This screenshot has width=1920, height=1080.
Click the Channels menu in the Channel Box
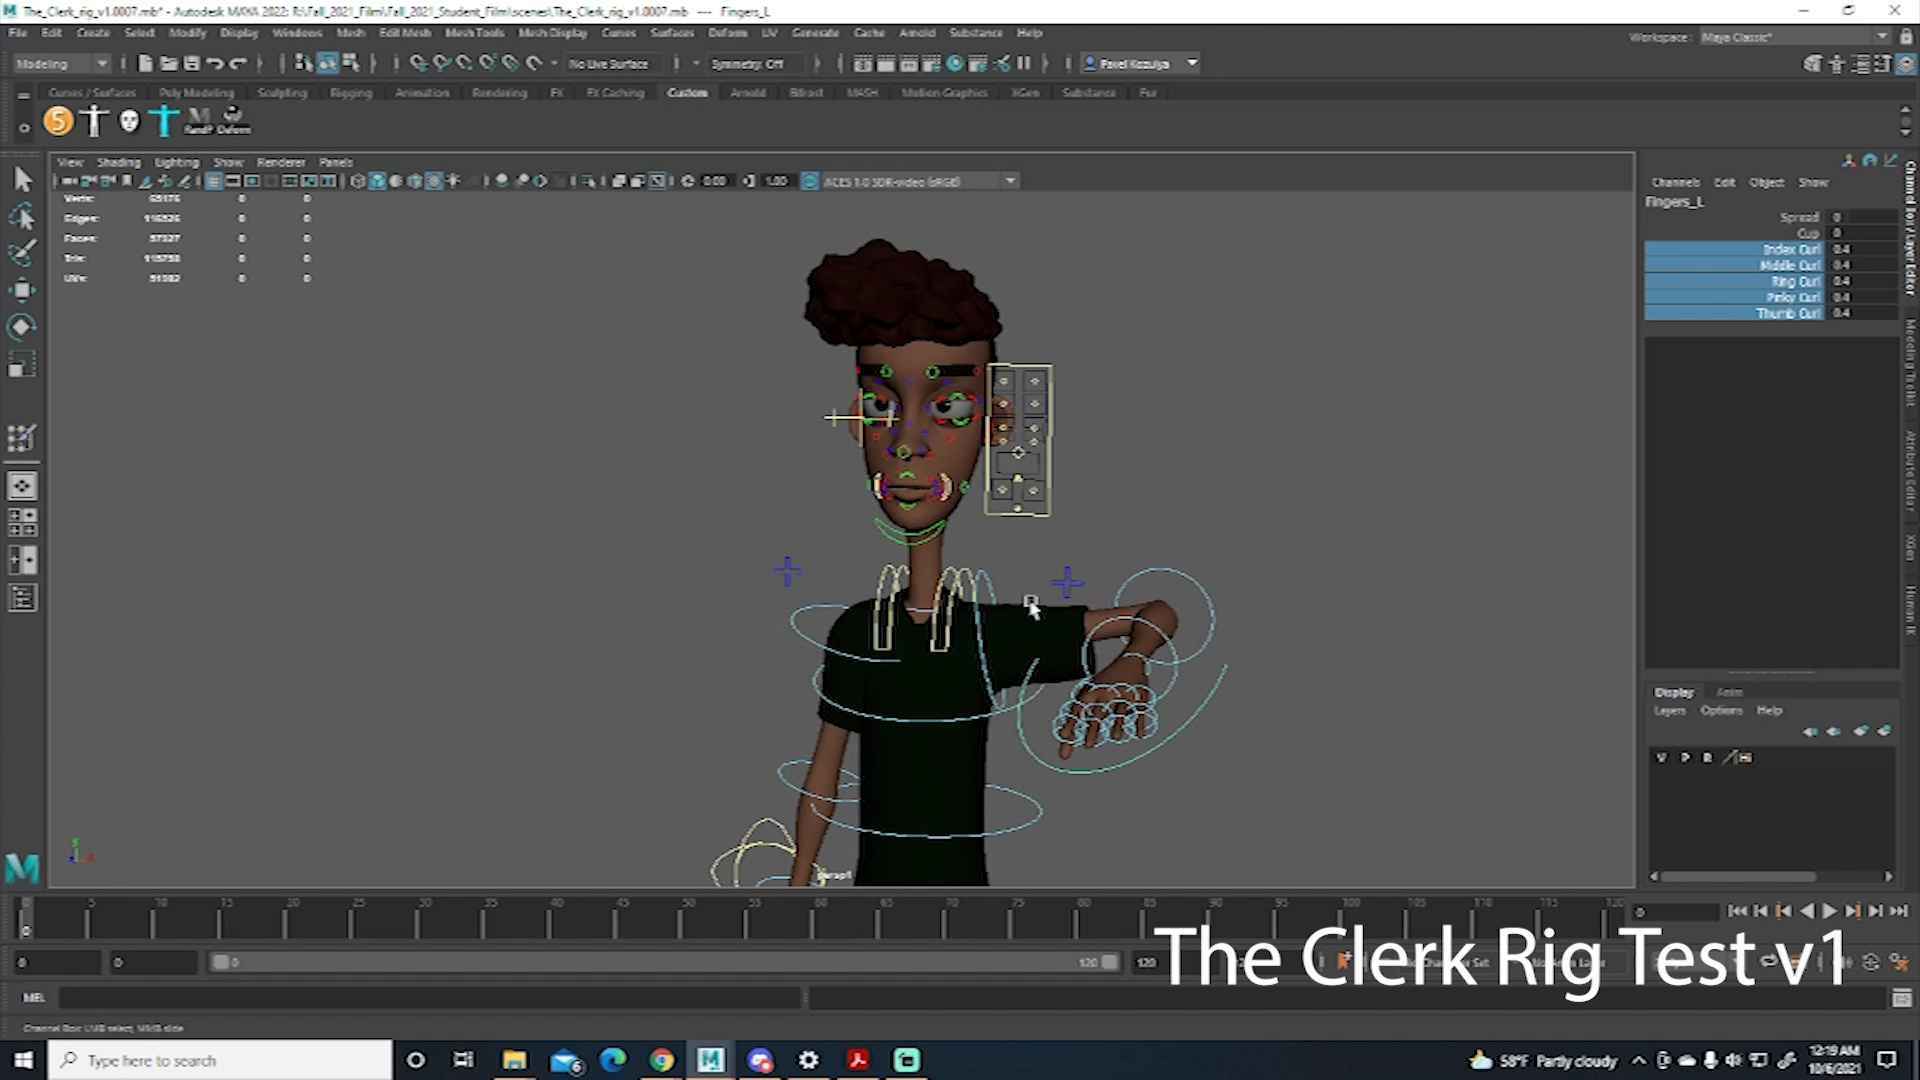click(1676, 182)
